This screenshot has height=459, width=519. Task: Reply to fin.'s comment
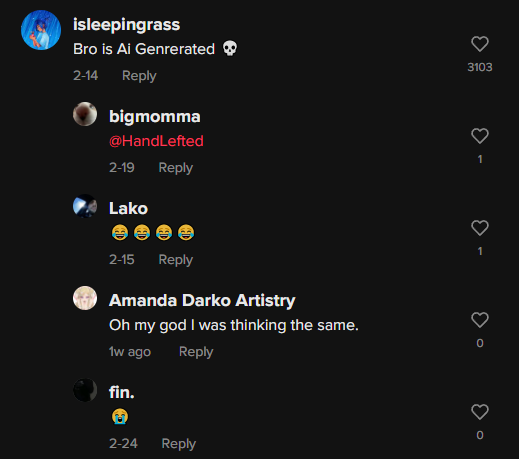click(x=179, y=444)
